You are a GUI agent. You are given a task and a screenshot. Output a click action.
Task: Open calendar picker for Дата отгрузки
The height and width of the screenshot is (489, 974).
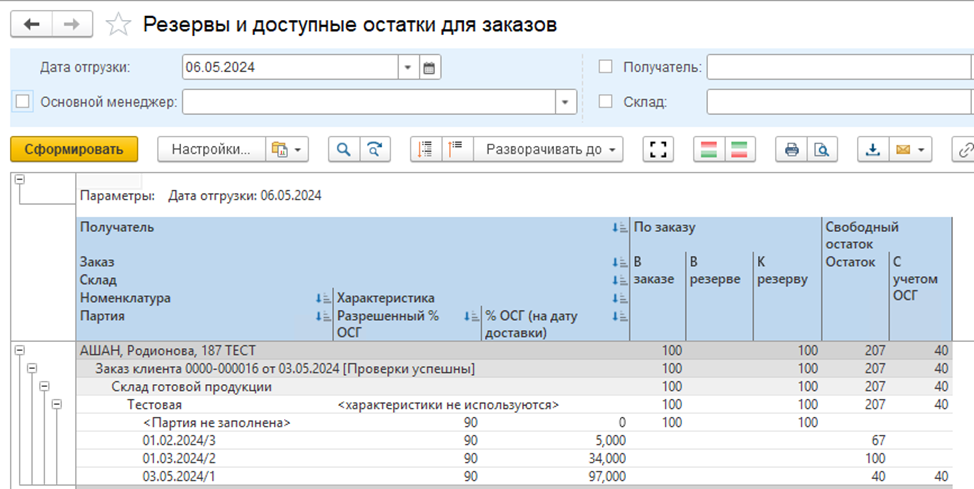pyautogui.click(x=430, y=68)
